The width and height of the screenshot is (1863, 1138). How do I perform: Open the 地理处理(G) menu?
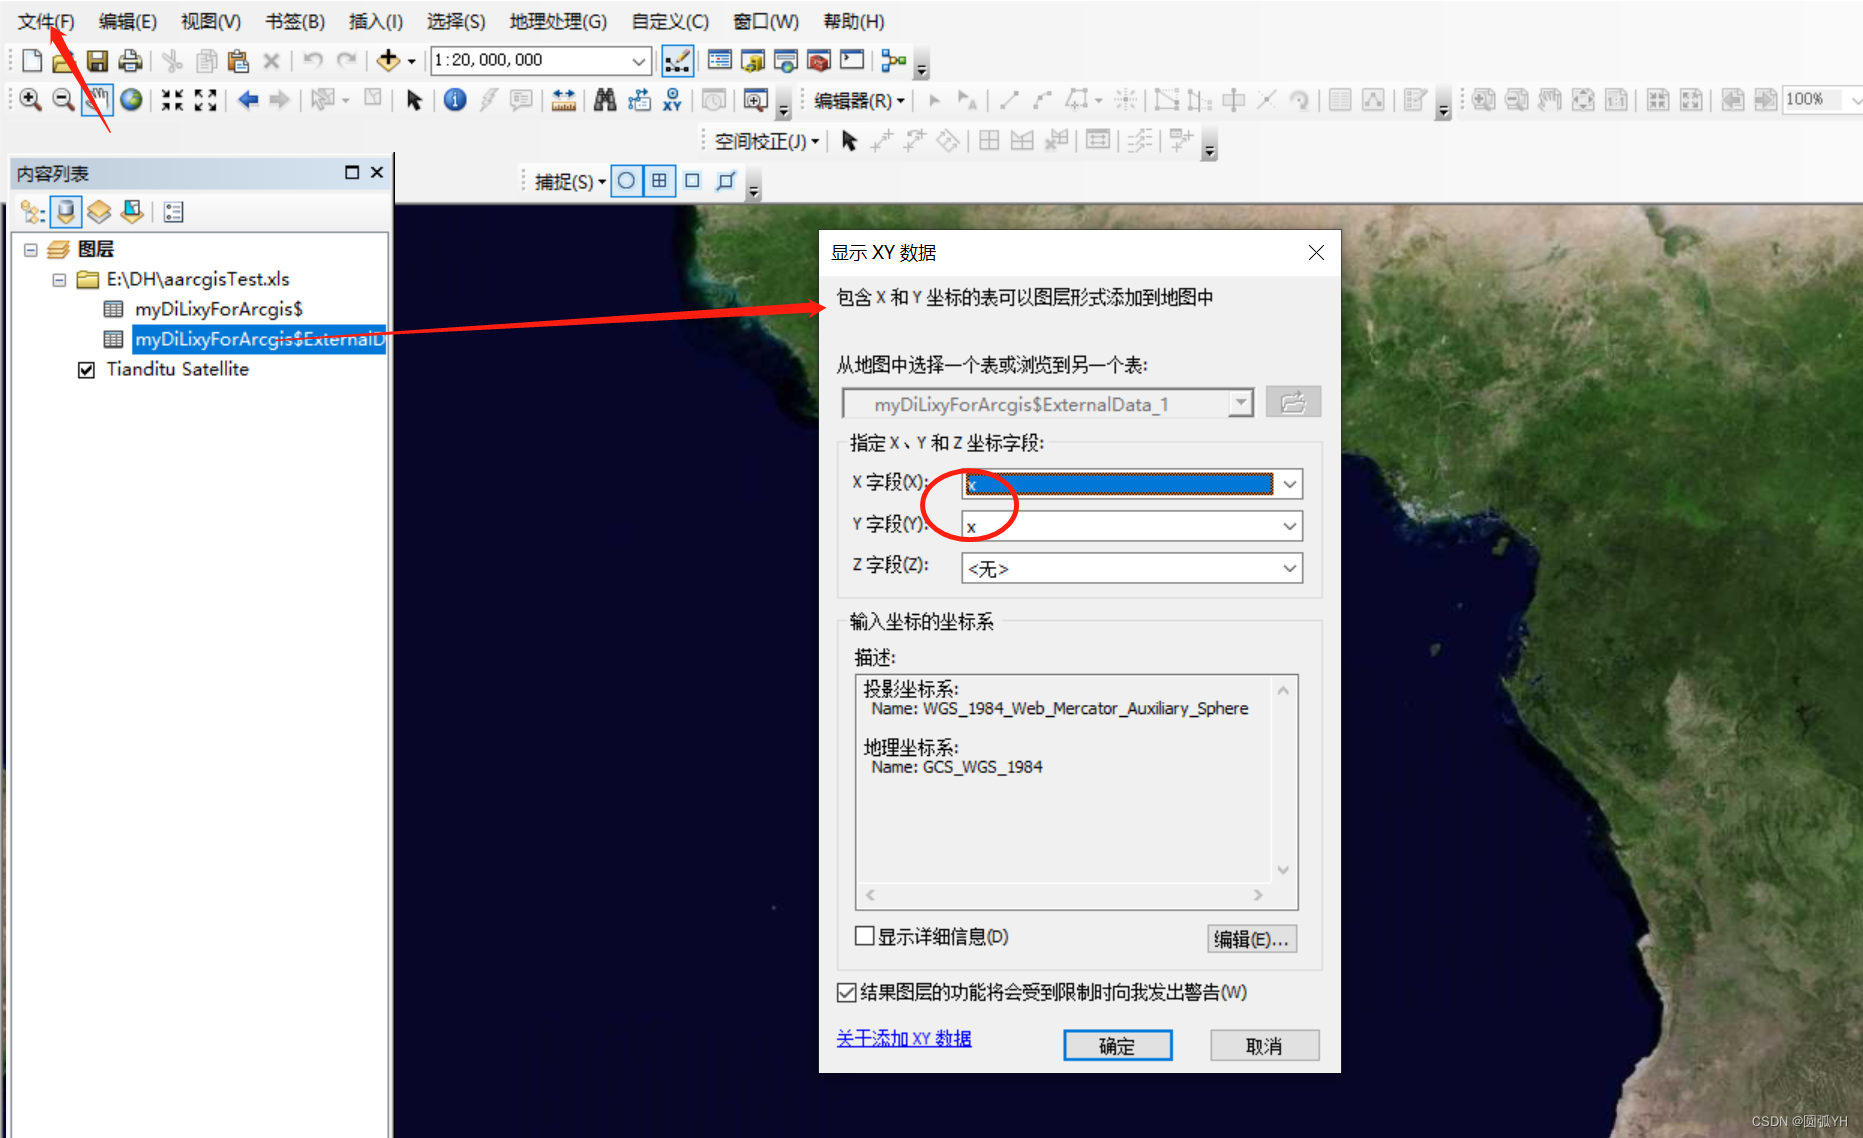(x=557, y=20)
